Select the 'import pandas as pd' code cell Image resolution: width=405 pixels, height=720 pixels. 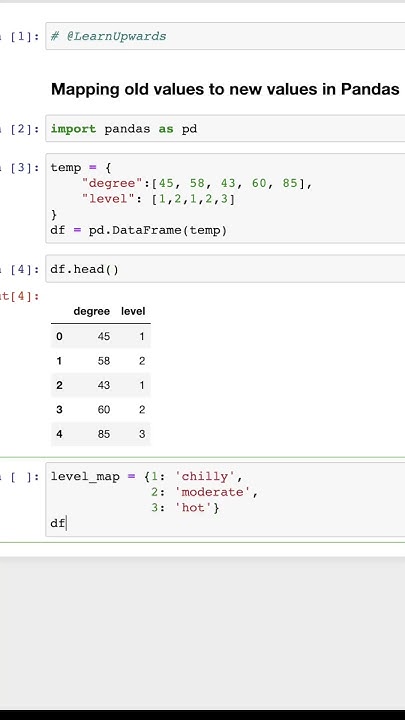tap(225, 129)
